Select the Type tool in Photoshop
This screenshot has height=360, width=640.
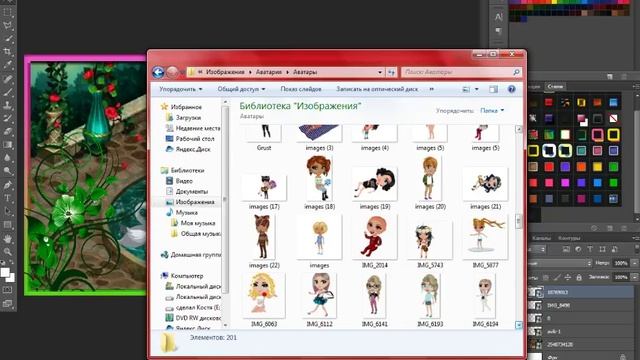[x=8, y=198]
